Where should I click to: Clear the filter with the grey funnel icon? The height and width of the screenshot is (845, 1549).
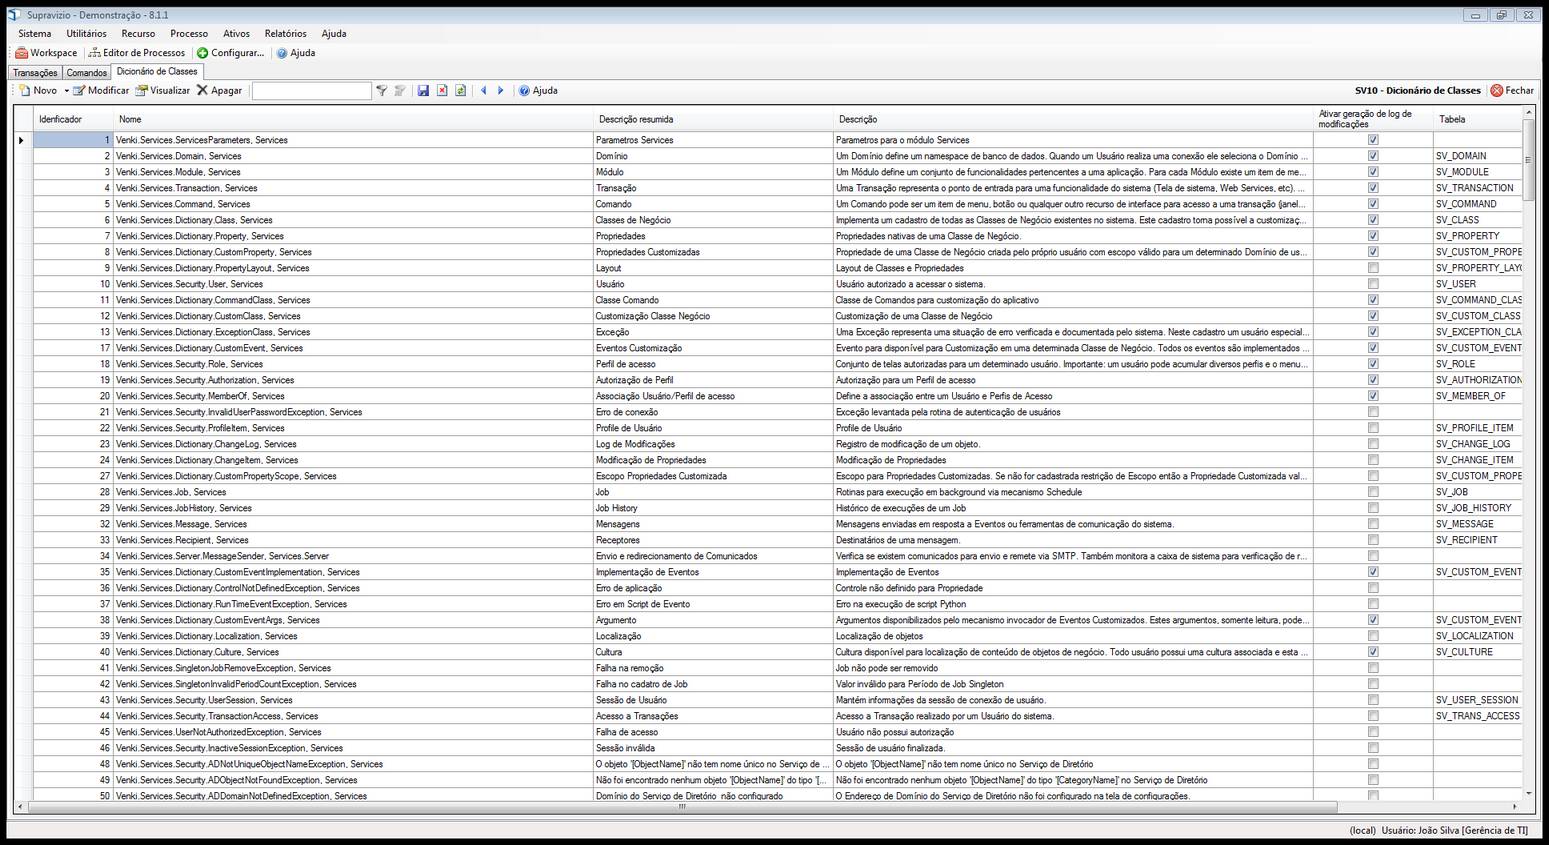click(399, 91)
